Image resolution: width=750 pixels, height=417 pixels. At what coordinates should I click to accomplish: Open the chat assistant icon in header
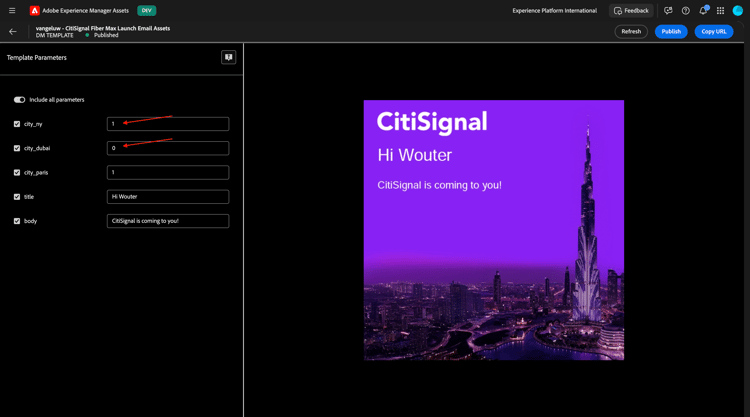pos(668,11)
